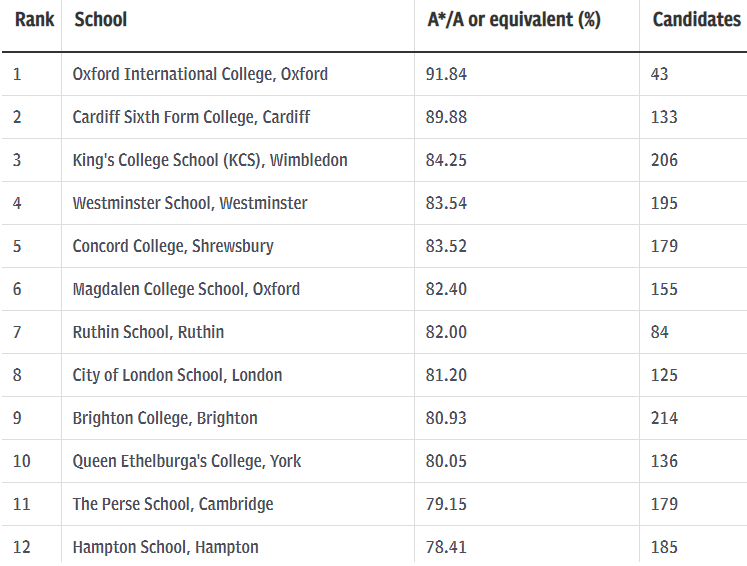The image size is (747, 566).
Task: Click the 214 candidates cell
Action: [664, 418]
